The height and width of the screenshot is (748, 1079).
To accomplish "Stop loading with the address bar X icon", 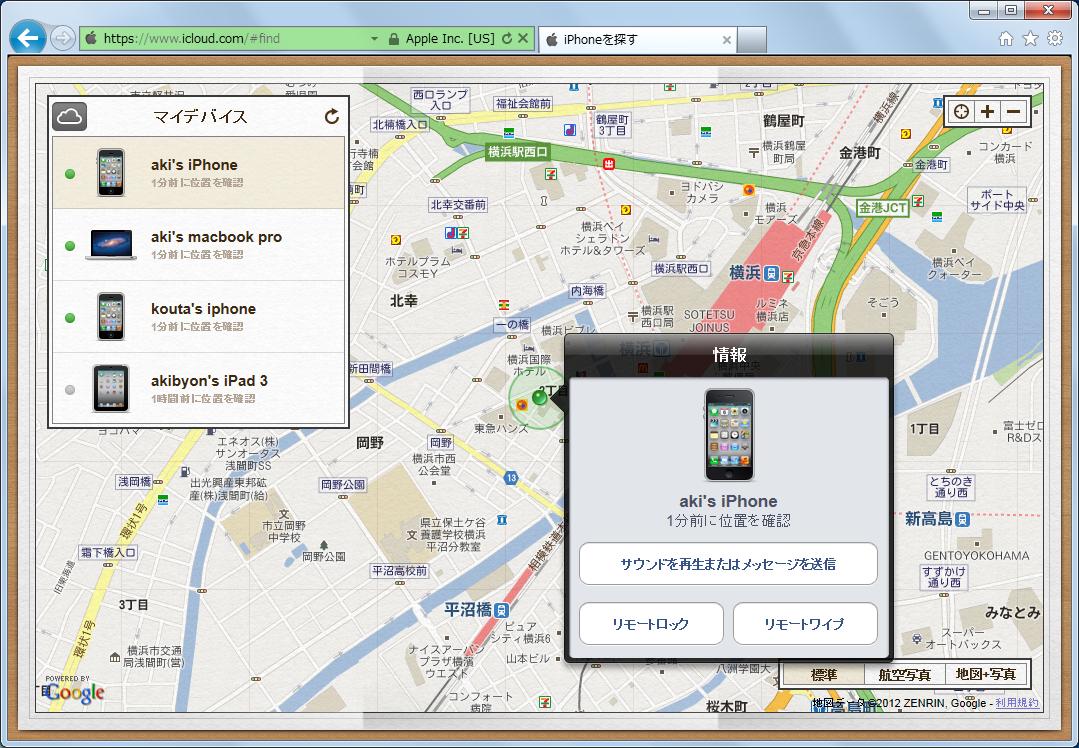I will 523,39.
